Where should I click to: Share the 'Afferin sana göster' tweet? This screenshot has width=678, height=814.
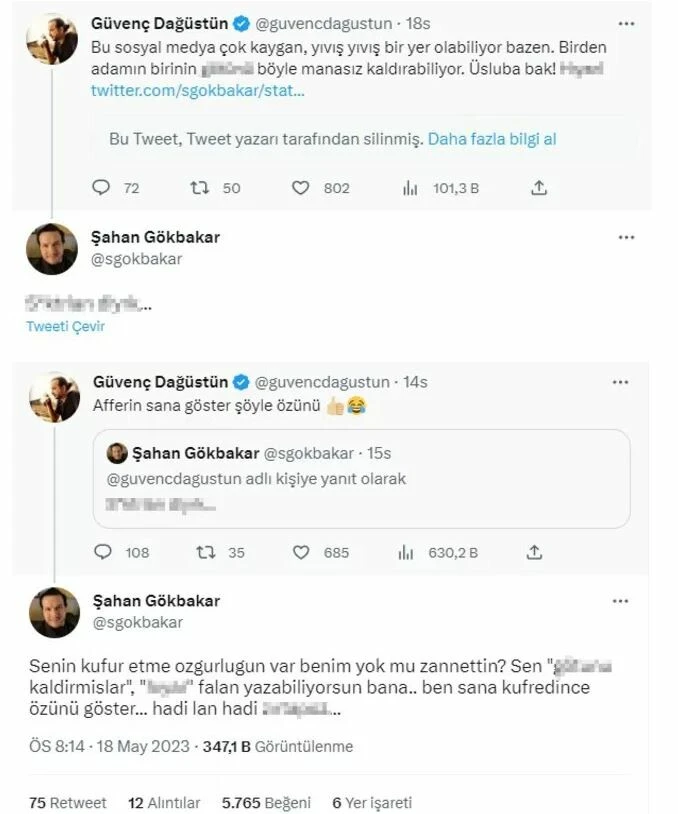coord(533,552)
